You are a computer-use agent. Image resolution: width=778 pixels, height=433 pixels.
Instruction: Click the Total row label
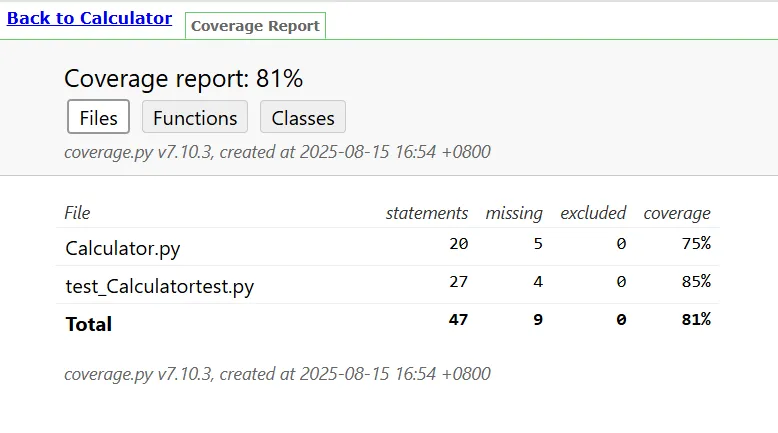(89, 324)
